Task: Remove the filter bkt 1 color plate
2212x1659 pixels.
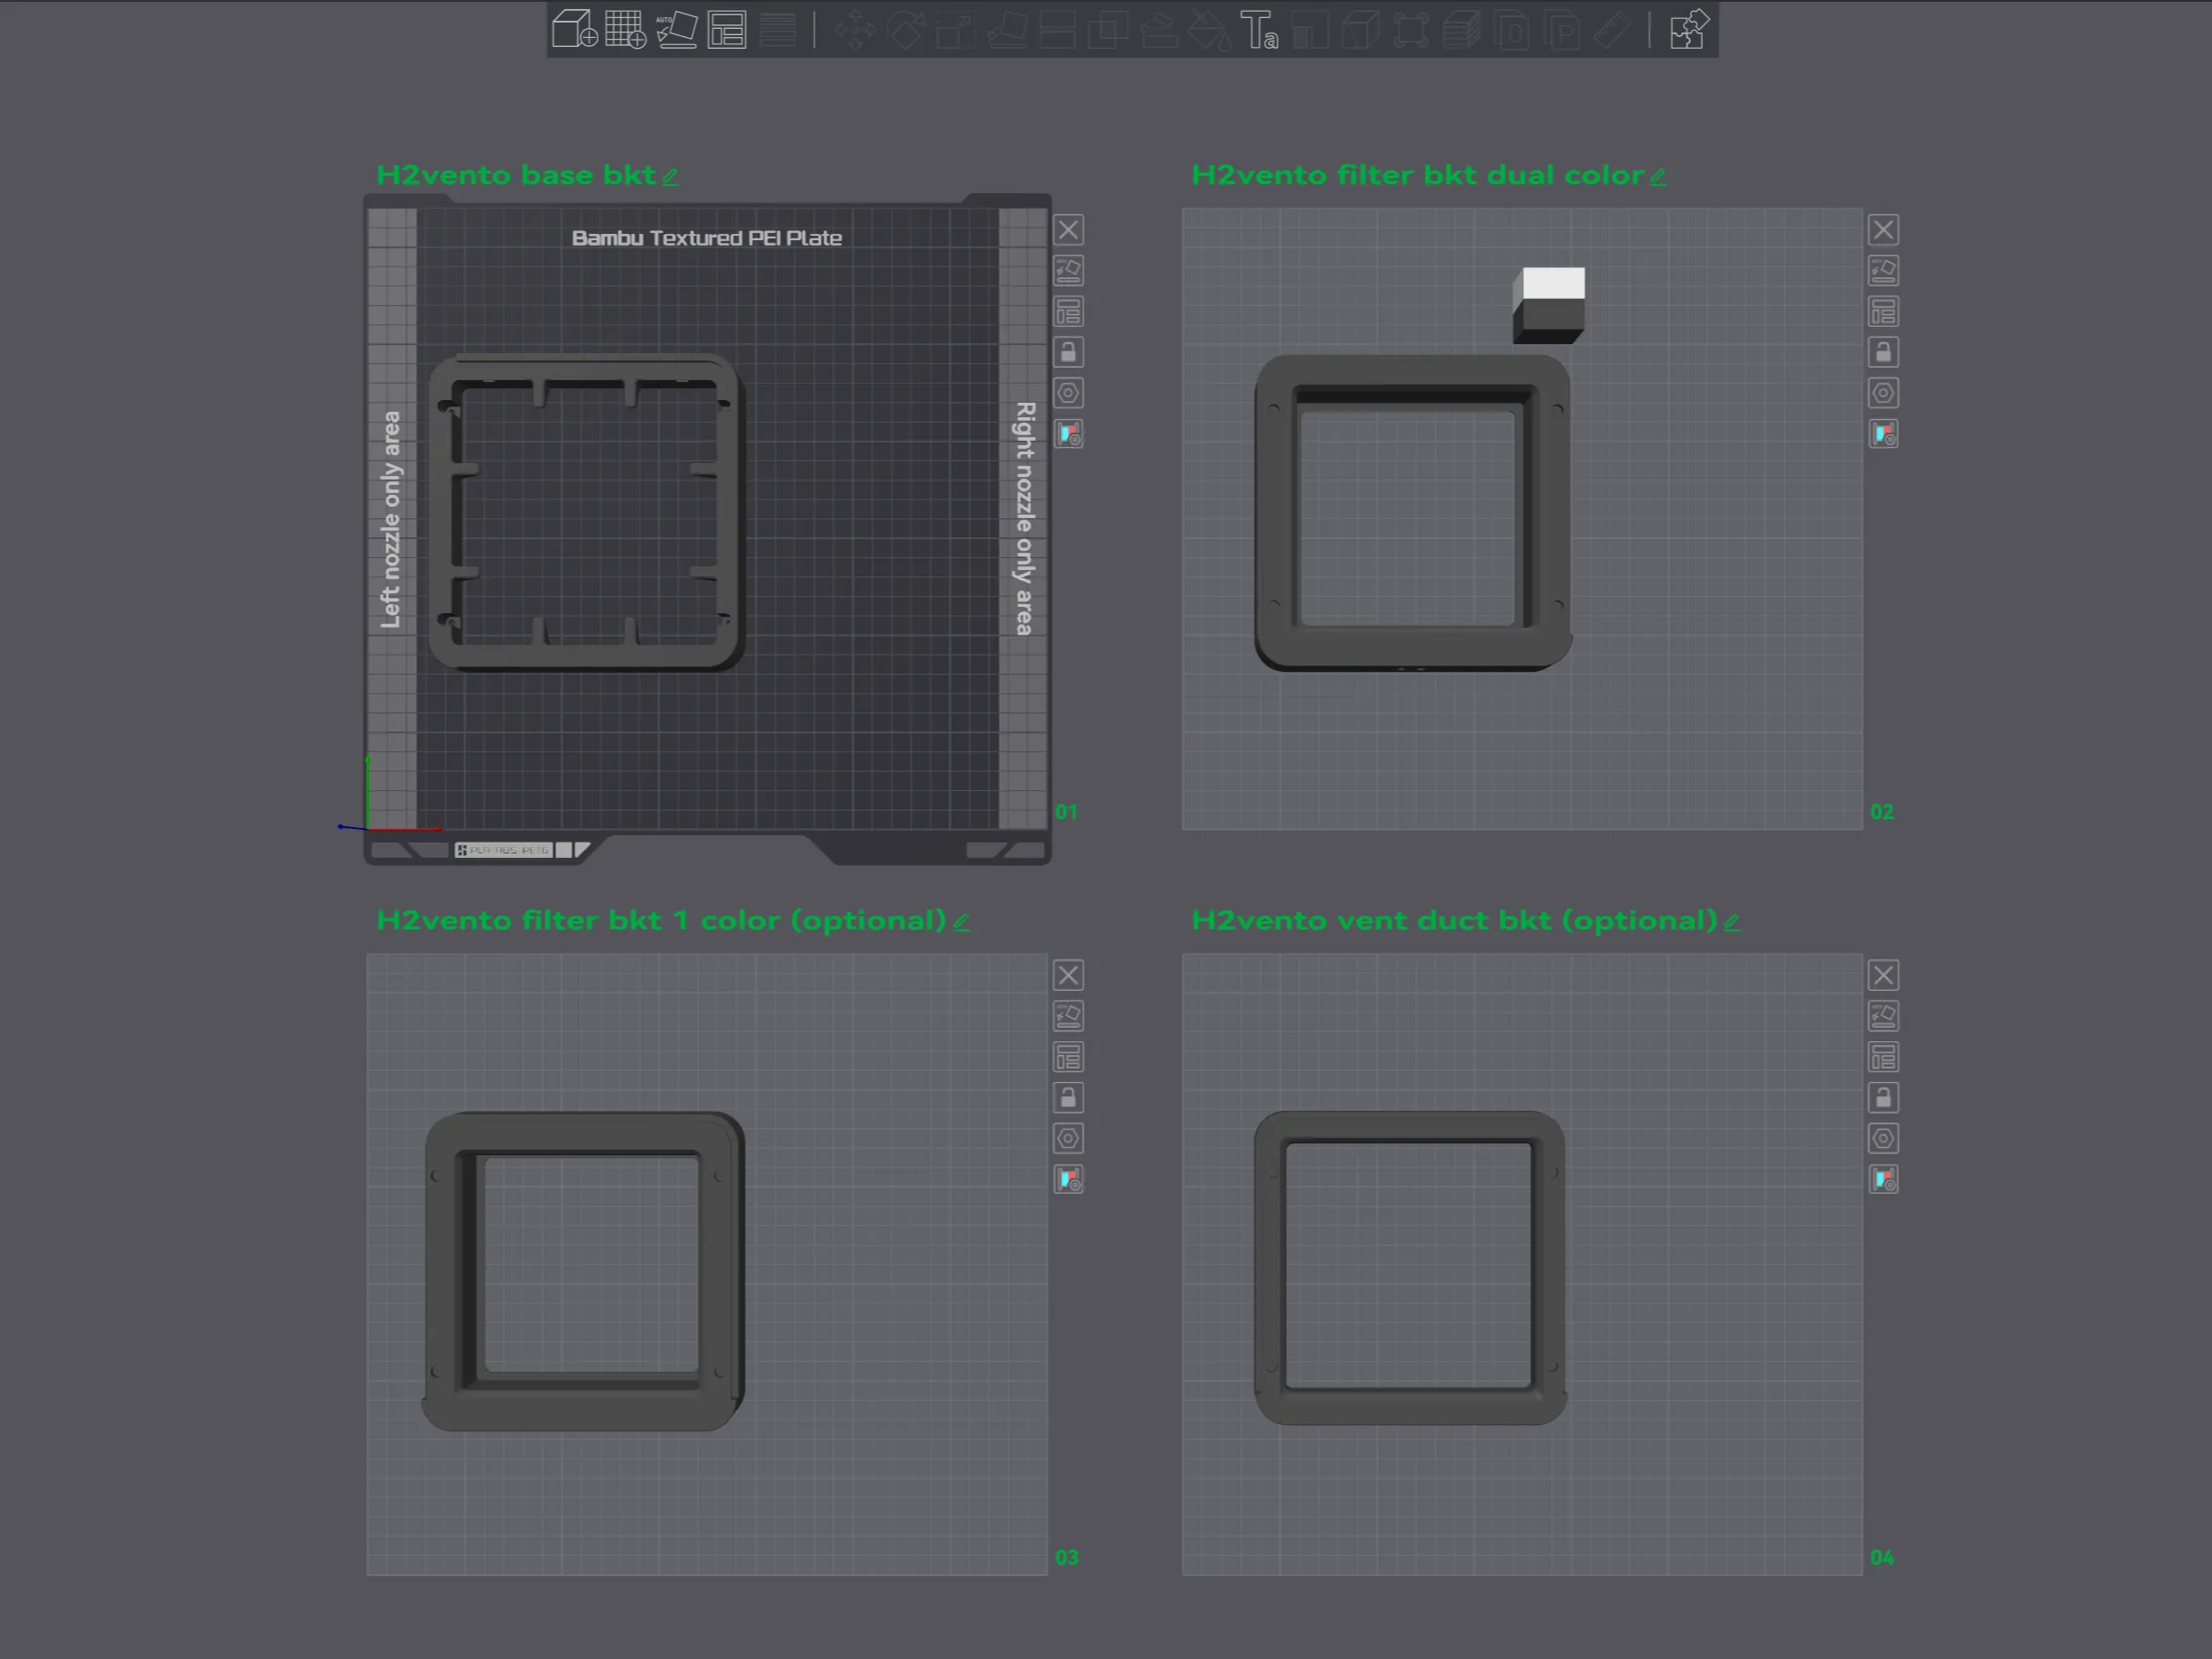Action: pos(1068,975)
